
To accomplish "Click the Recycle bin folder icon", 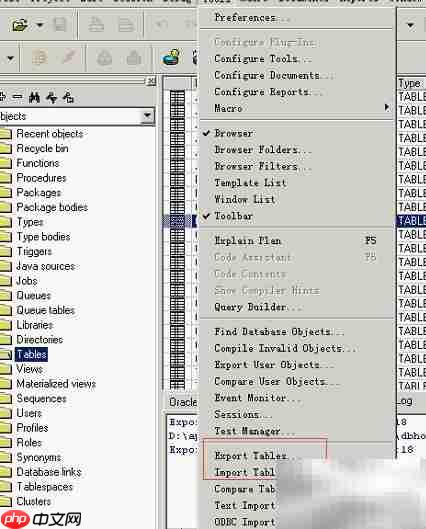I will 5,148.
